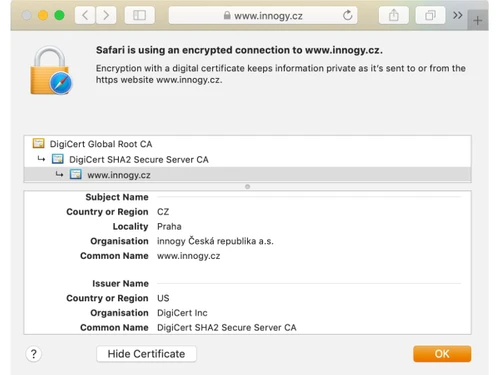Click the Issuer Name section heading
The width and height of the screenshot is (500, 375).
point(120,283)
